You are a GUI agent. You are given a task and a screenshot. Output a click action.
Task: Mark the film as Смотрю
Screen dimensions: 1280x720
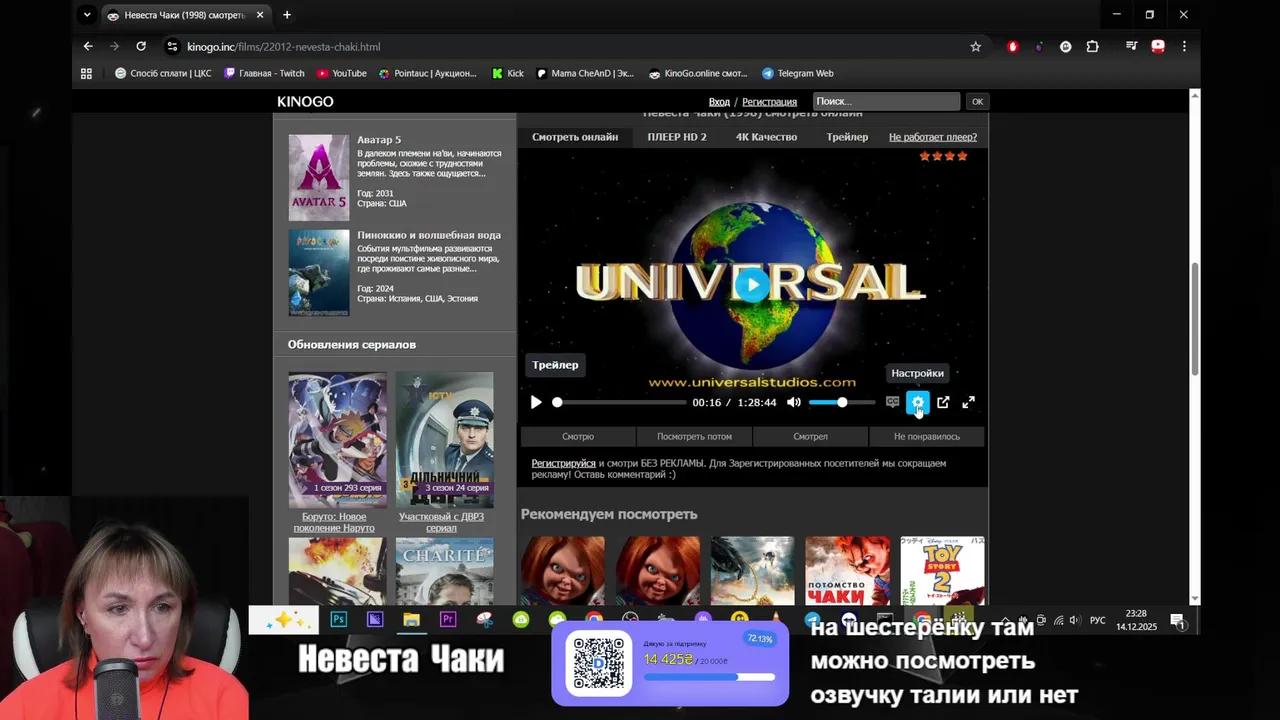(x=578, y=436)
